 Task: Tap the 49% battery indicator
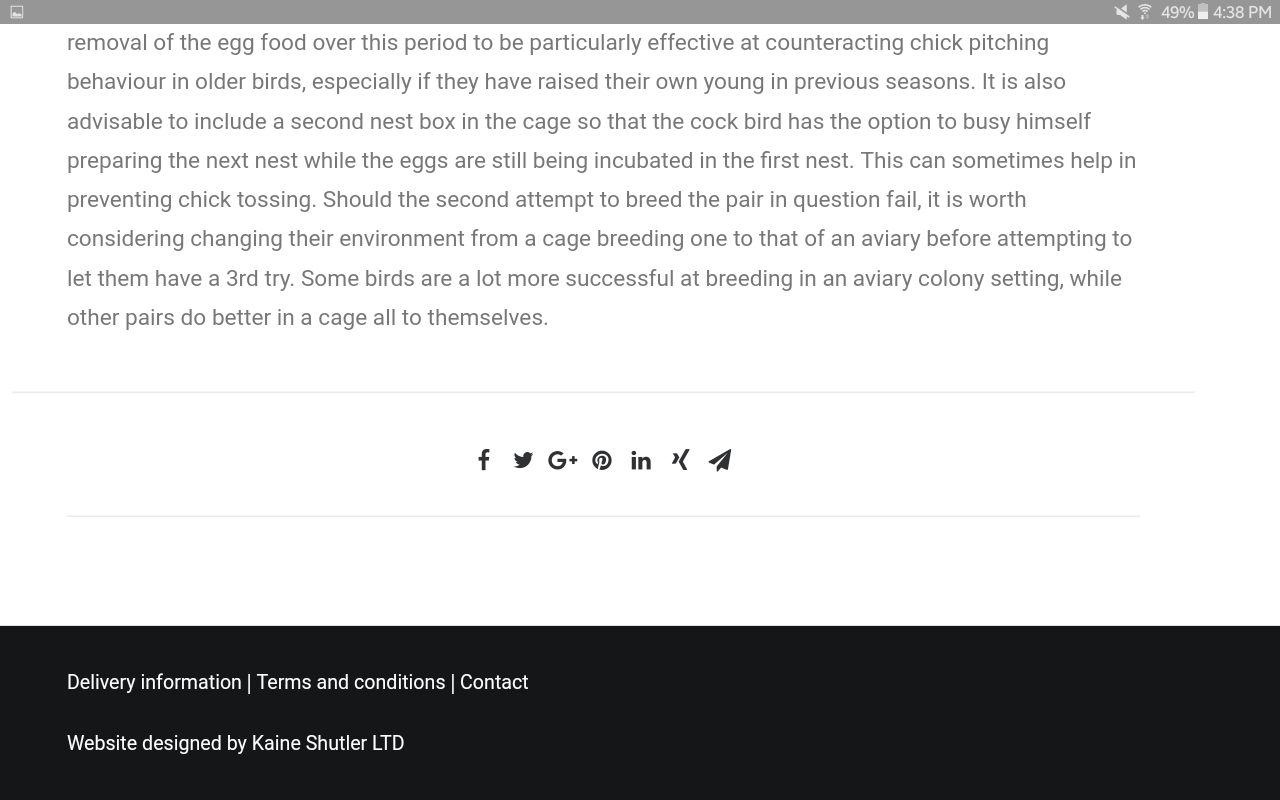coord(1184,12)
